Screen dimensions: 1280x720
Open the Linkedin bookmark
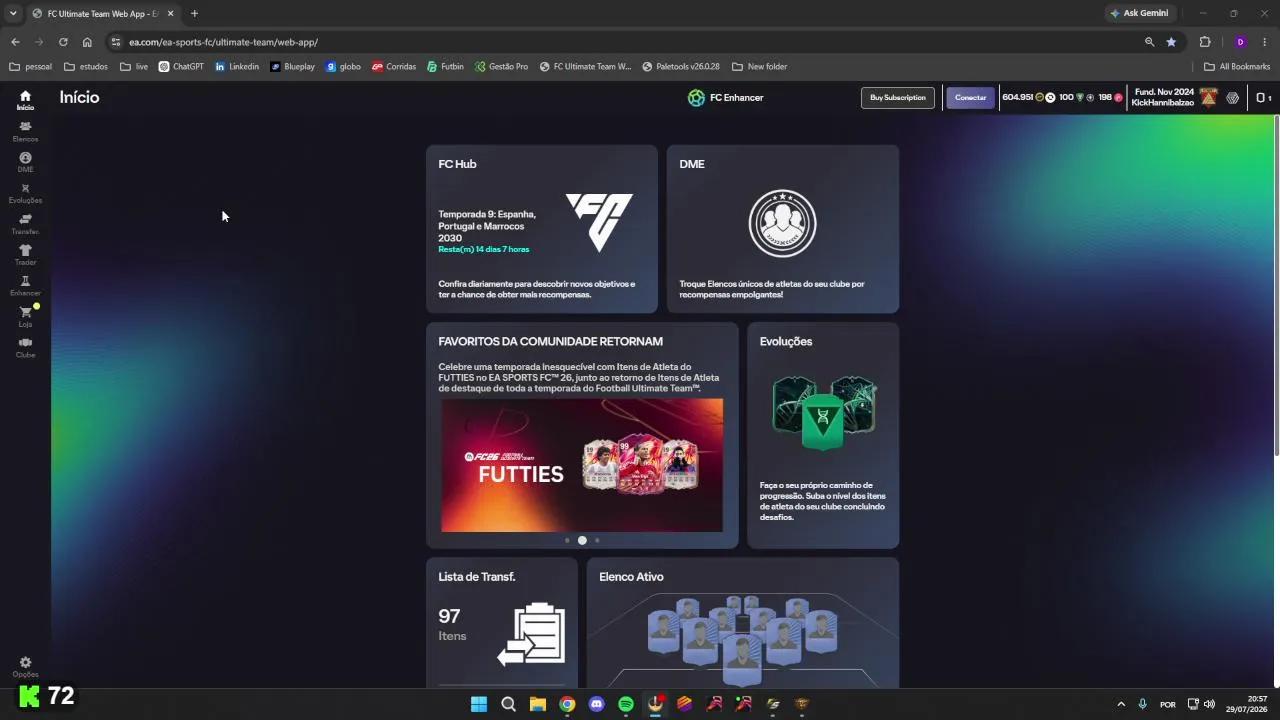[236, 66]
